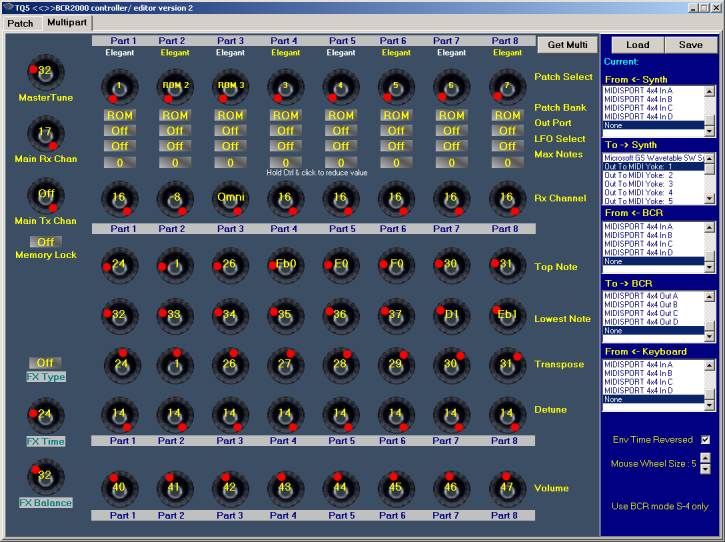Viewport: 725px width, 542px height.
Task: Click the Main Rx Chan knob
Action: [45, 133]
